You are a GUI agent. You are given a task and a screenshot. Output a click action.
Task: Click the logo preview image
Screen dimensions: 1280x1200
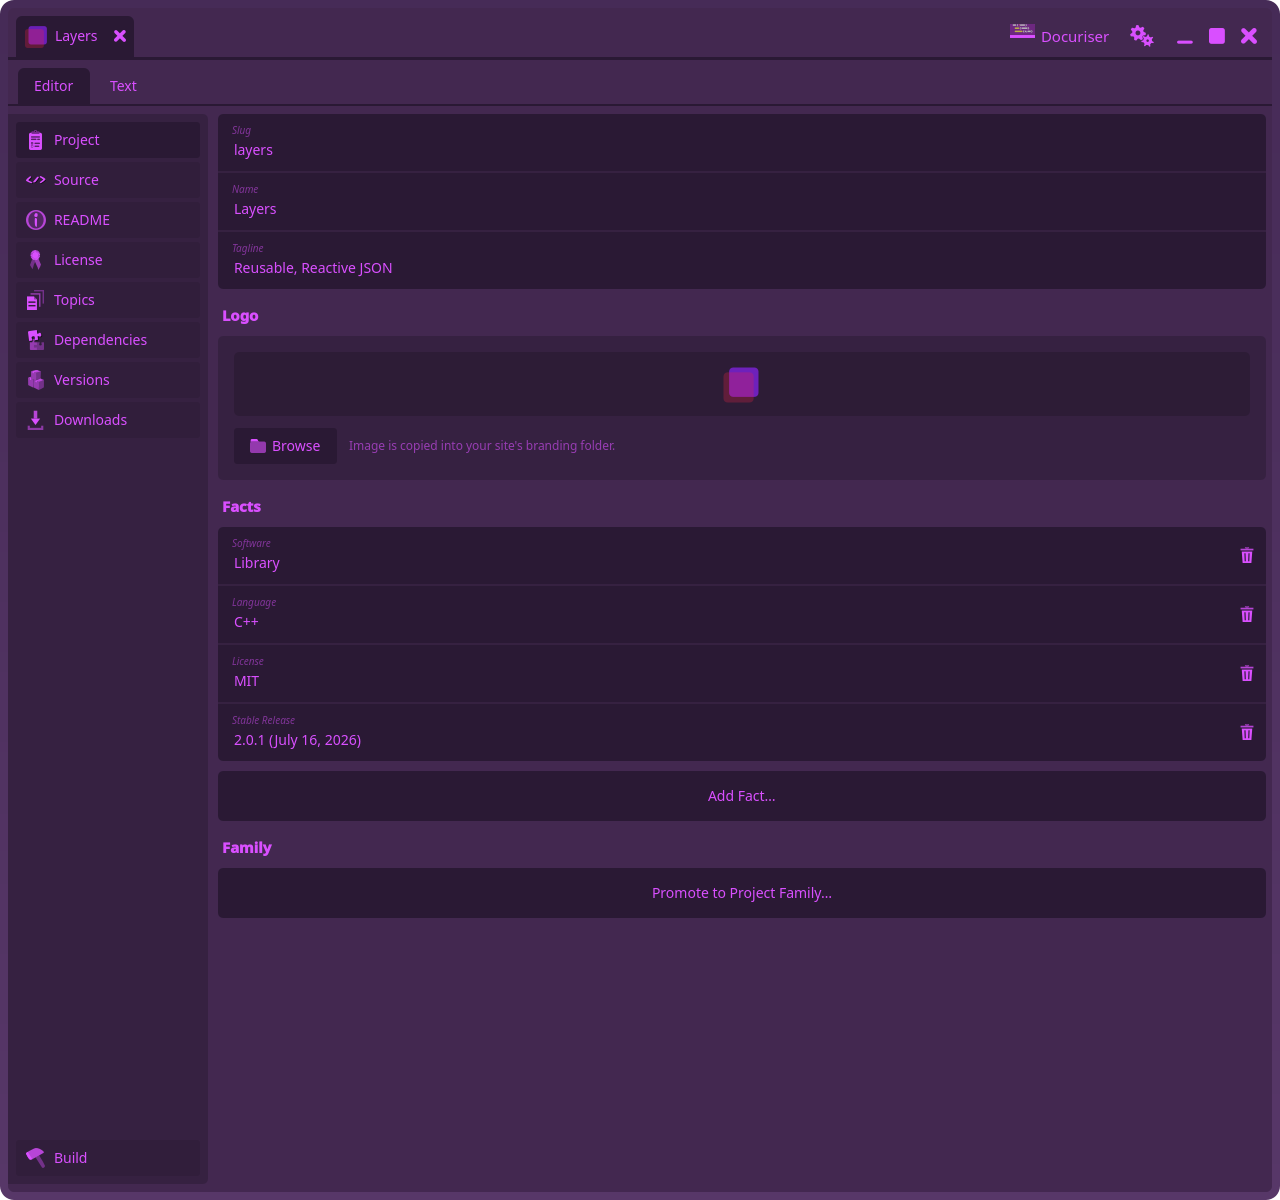741,385
